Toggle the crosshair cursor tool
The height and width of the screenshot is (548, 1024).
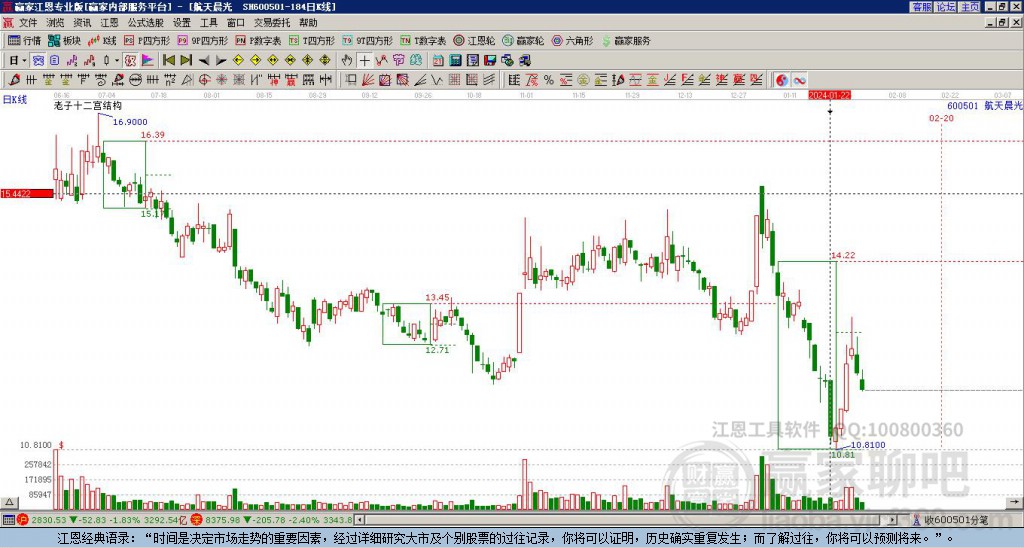click(364, 61)
